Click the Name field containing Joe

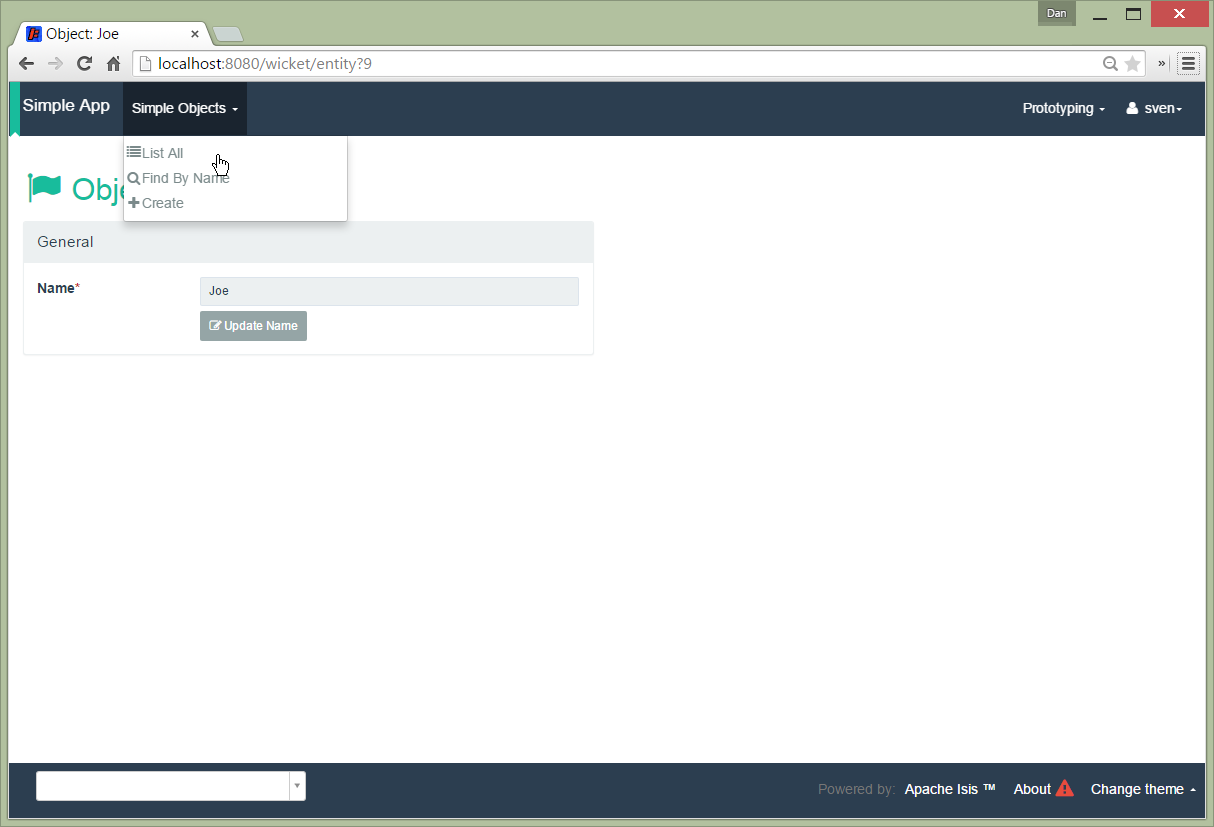tap(389, 291)
